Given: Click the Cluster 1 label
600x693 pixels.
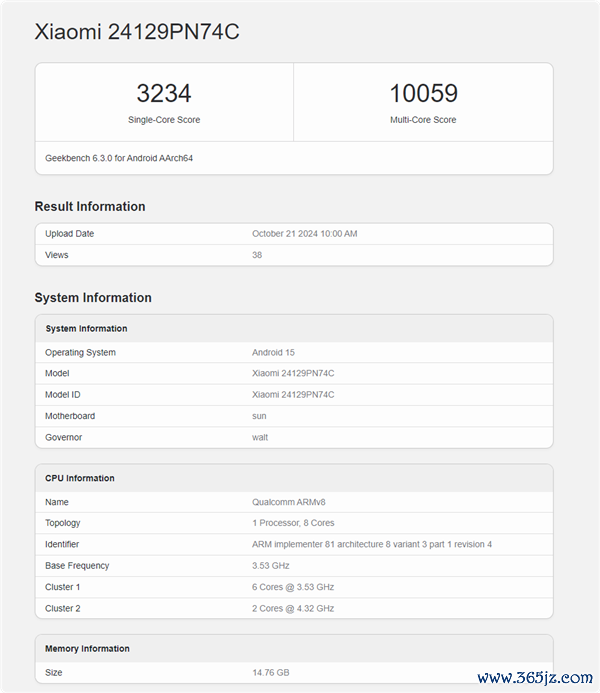Looking at the screenshot, I should (x=62, y=587).
